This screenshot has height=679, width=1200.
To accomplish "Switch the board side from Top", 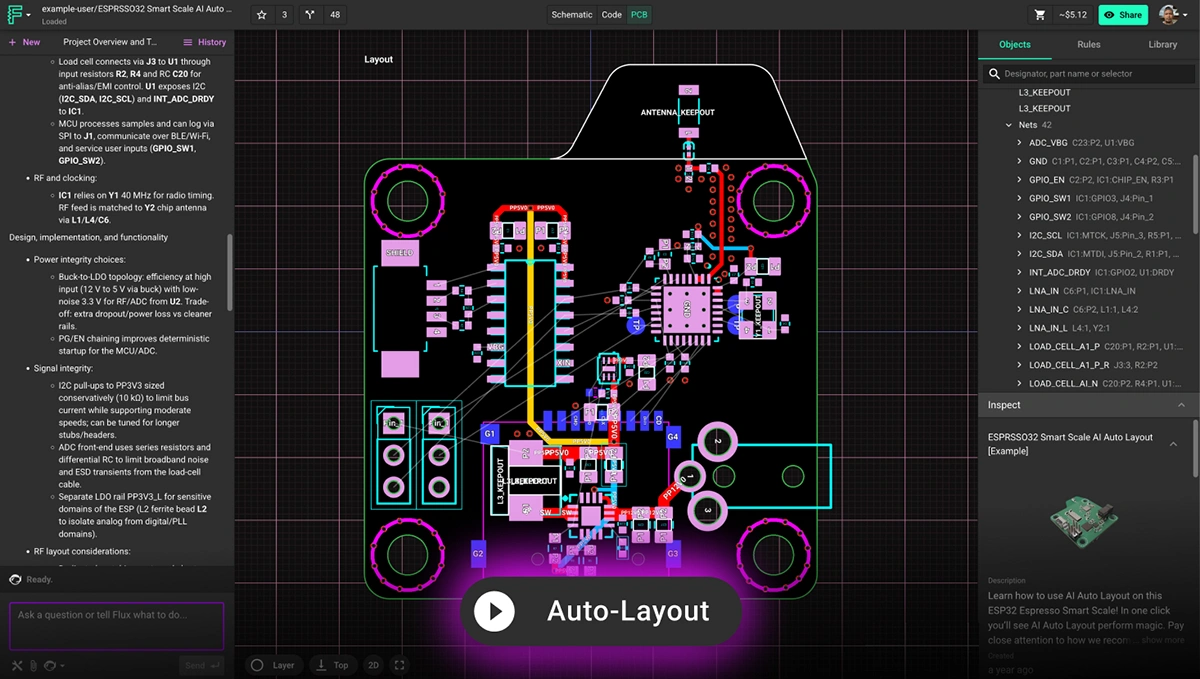I will pos(333,665).
